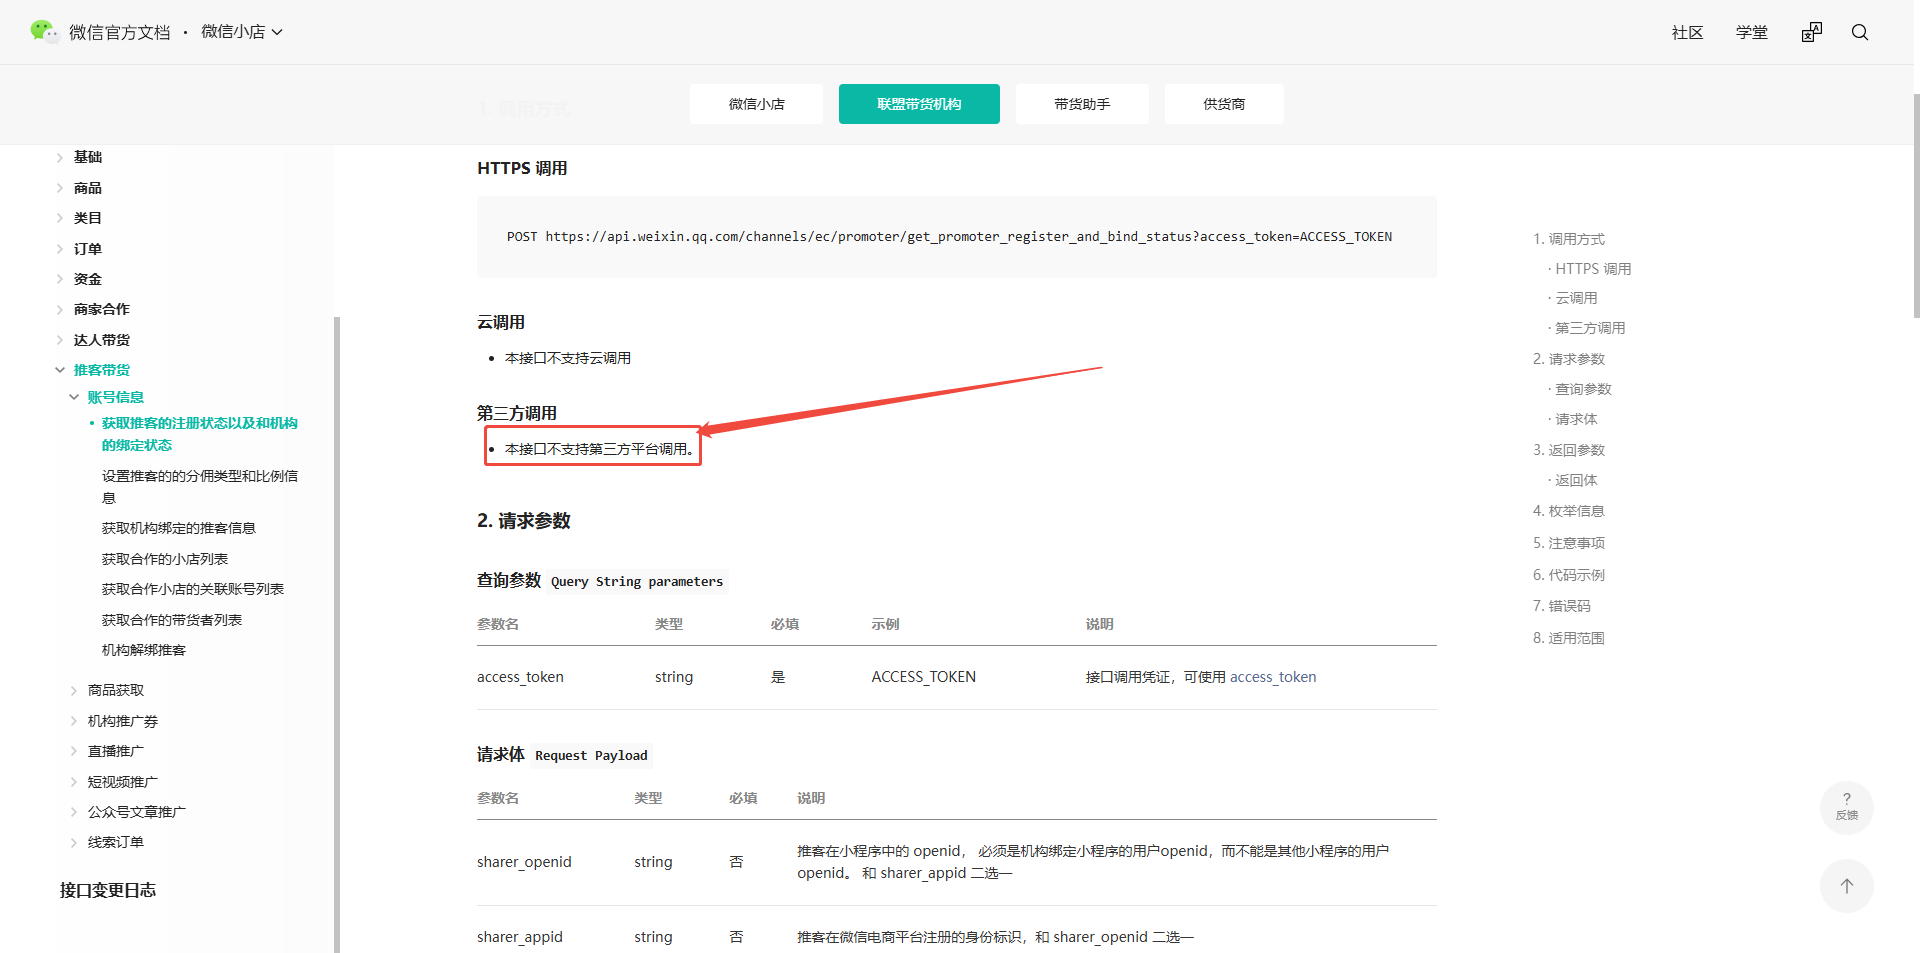The width and height of the screenshot is (1920, 953).
Task: Click the sharer_openid parameter name
Action: coord(524,862)
